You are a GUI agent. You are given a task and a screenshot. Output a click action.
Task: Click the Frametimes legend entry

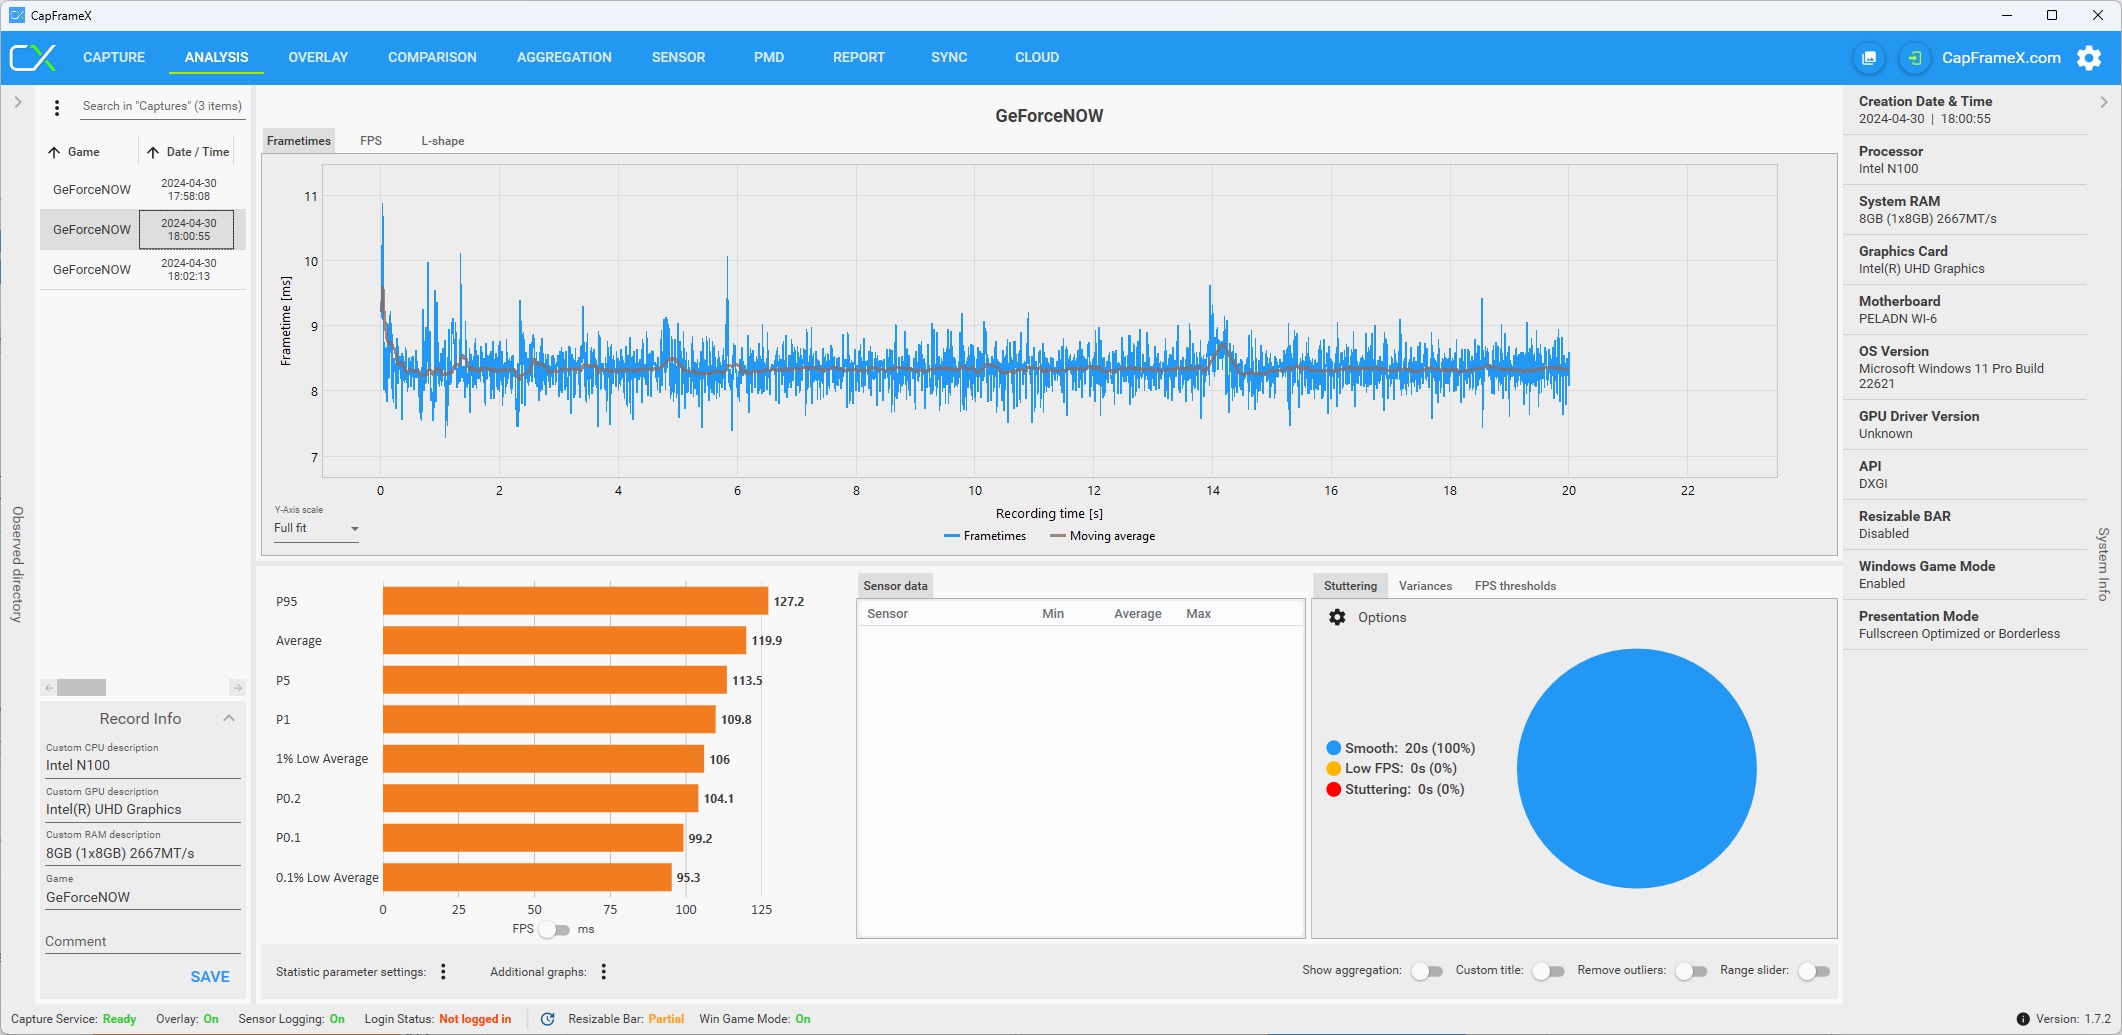coord(985,536)
